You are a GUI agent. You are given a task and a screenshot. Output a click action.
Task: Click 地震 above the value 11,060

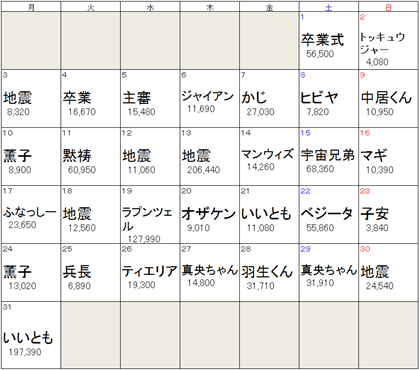pos(137,156)
